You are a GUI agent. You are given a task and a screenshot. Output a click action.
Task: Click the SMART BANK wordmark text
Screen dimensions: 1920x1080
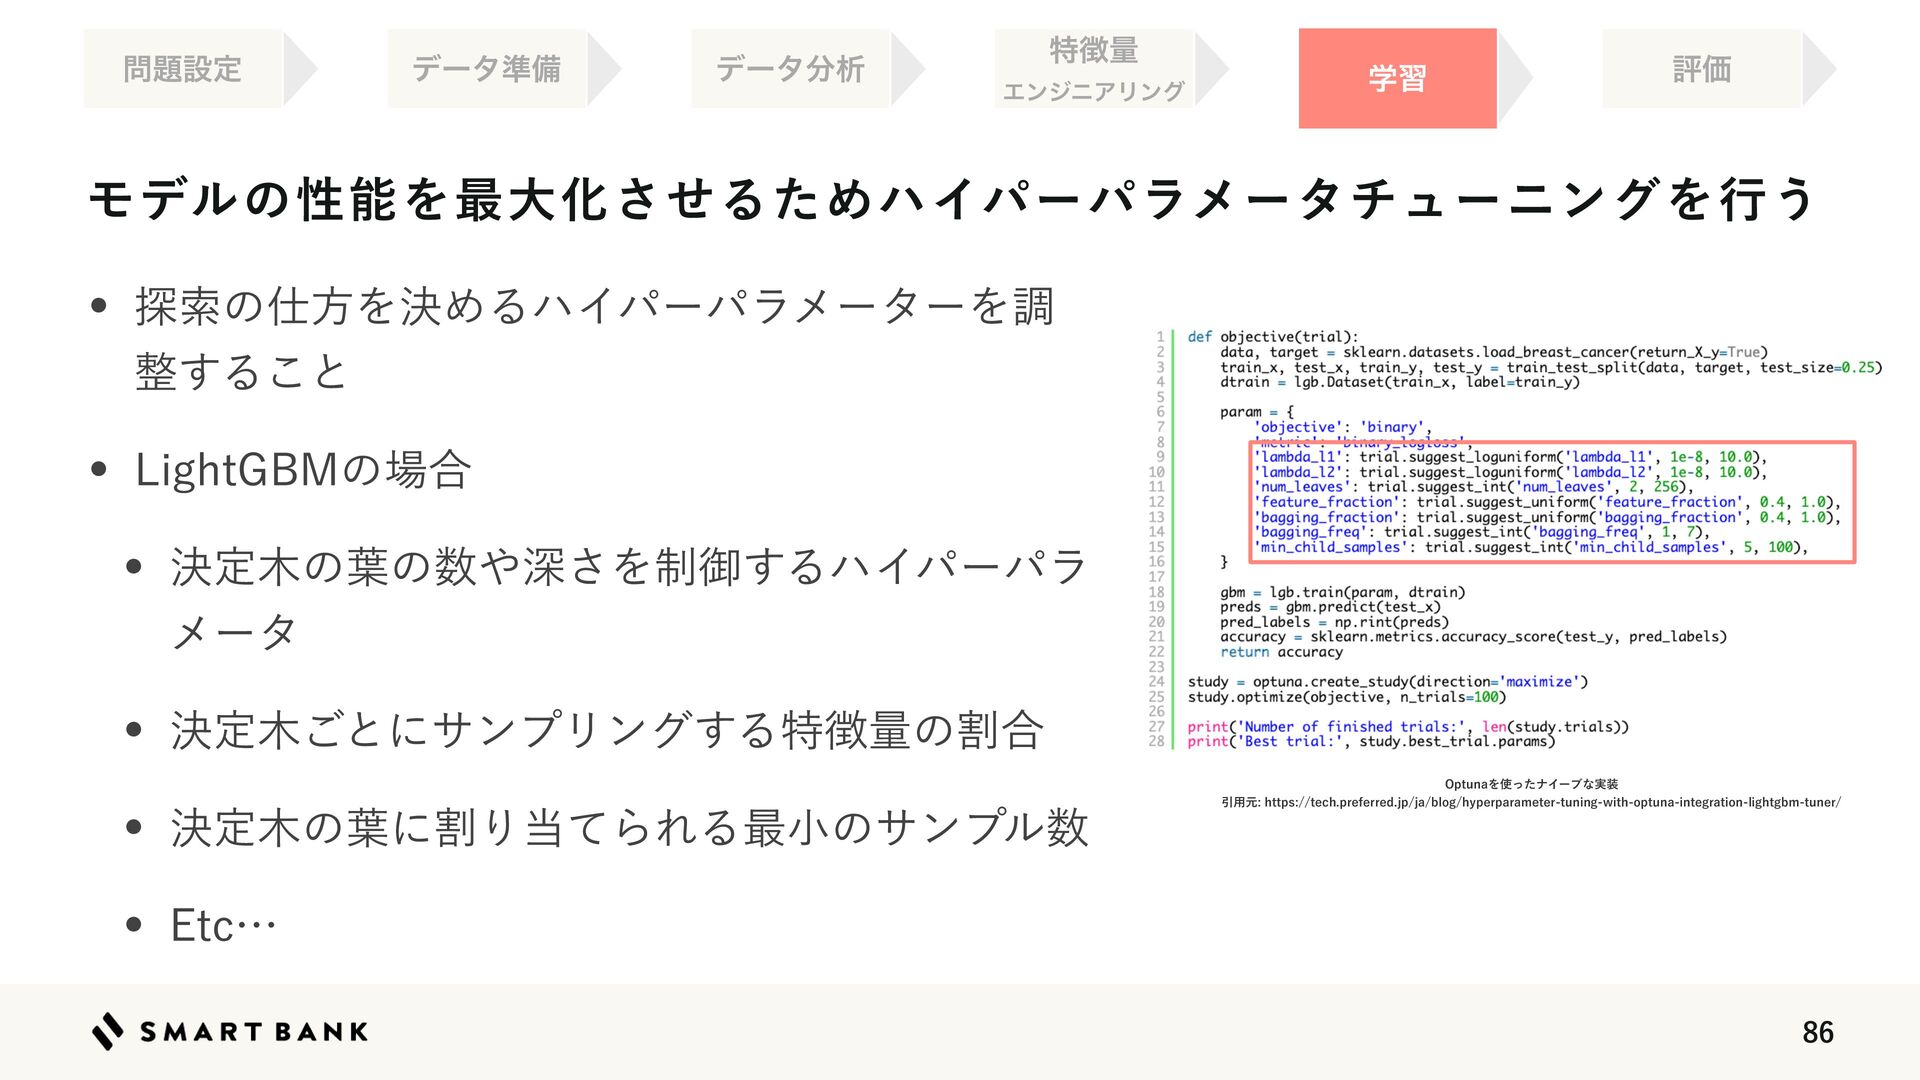click(254, 1032)
